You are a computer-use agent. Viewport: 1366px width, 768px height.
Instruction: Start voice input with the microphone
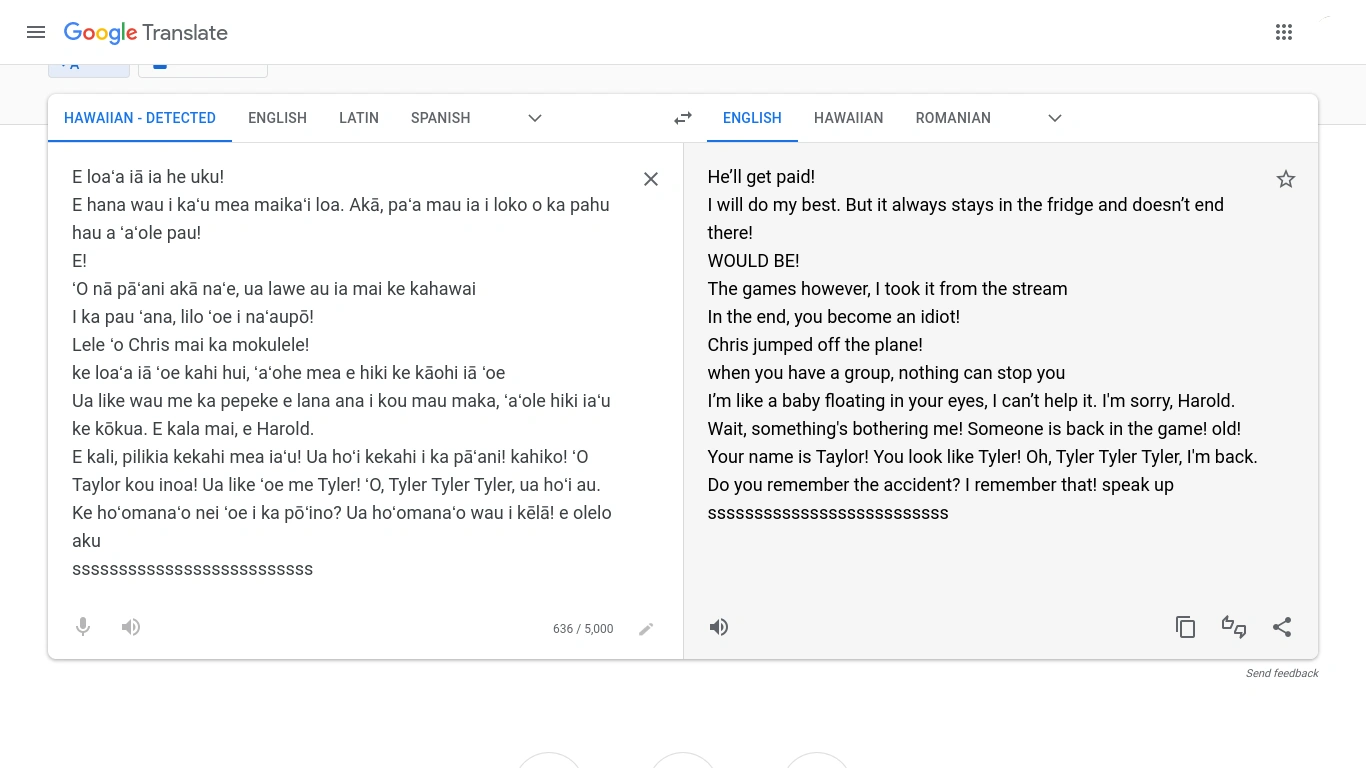83,627
